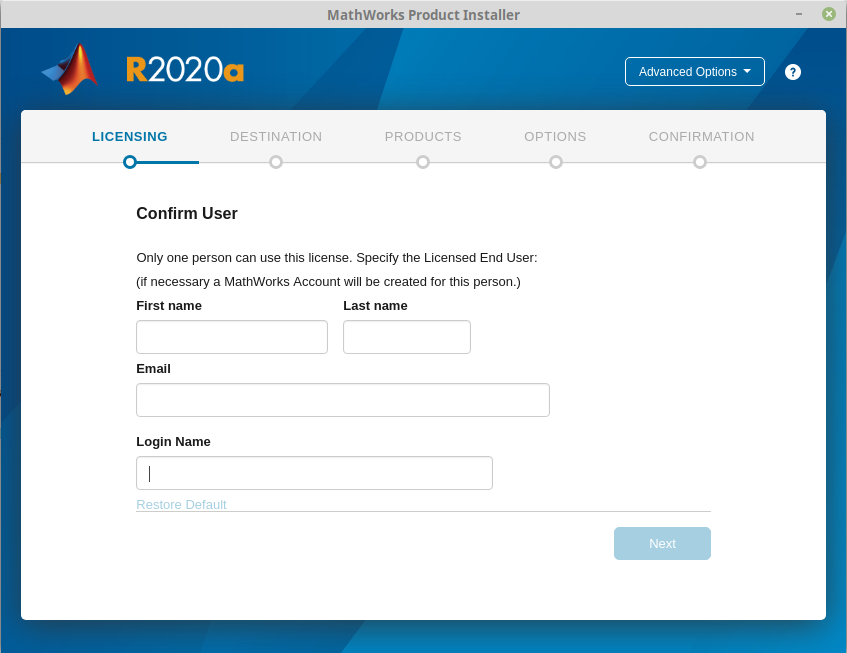The height and width of the screenshot is (653, 847).
Task: Expand the Advanced Options dropdown
Action: [694, 72]
